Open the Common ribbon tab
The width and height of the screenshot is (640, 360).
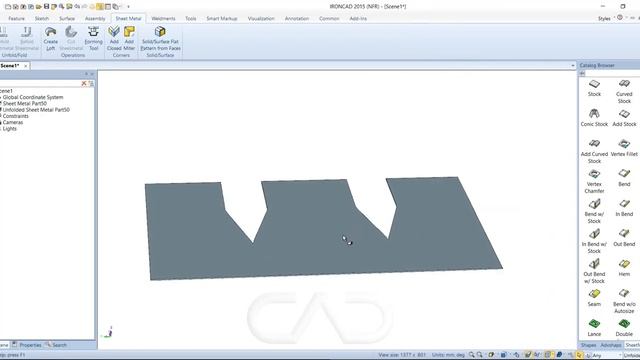[x=329, y=18]
